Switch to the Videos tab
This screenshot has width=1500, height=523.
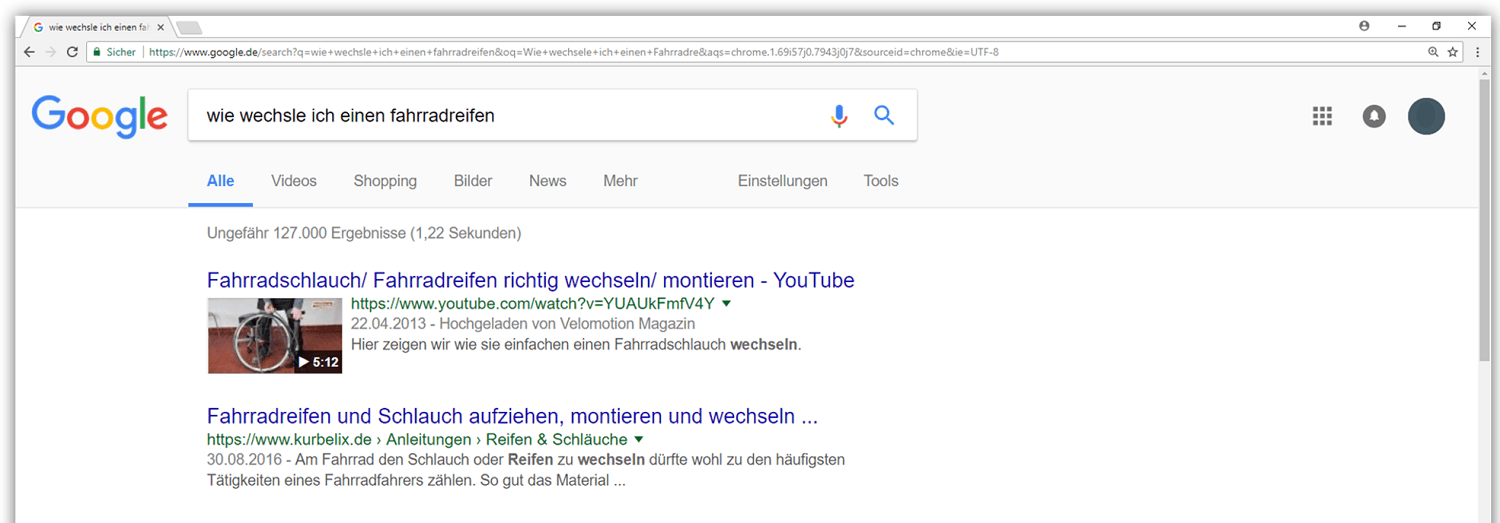click(294, 181)
